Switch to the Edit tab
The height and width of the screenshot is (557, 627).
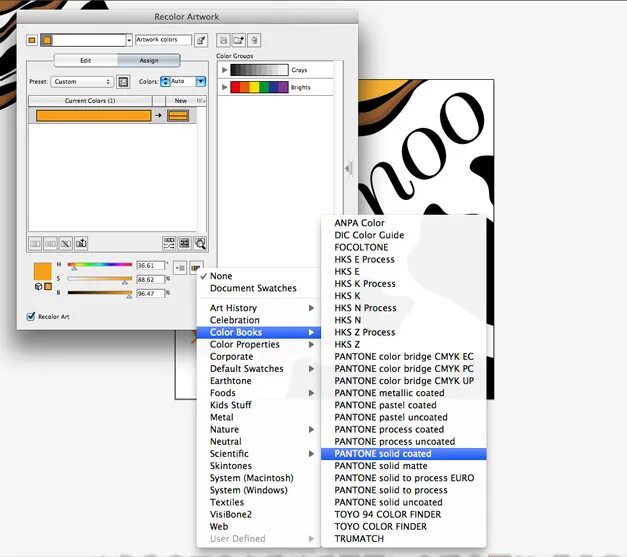(x=86, y=60)
